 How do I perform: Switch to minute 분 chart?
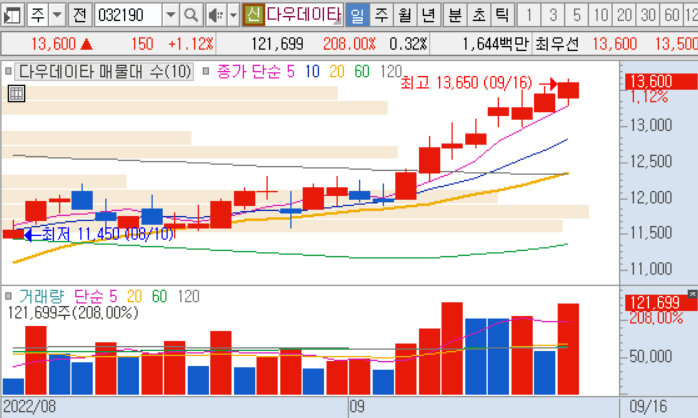coord(455,15)
